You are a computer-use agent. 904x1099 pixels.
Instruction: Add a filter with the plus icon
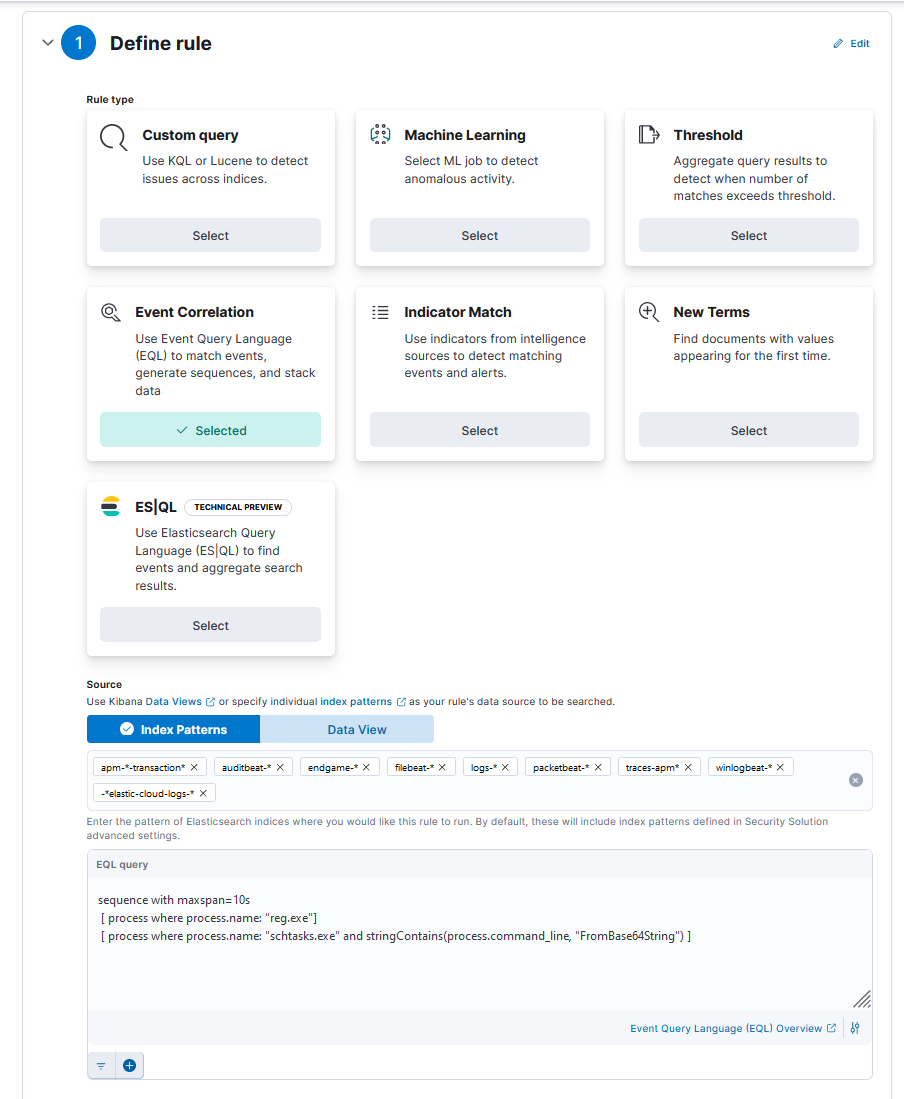coord(129,1066)
